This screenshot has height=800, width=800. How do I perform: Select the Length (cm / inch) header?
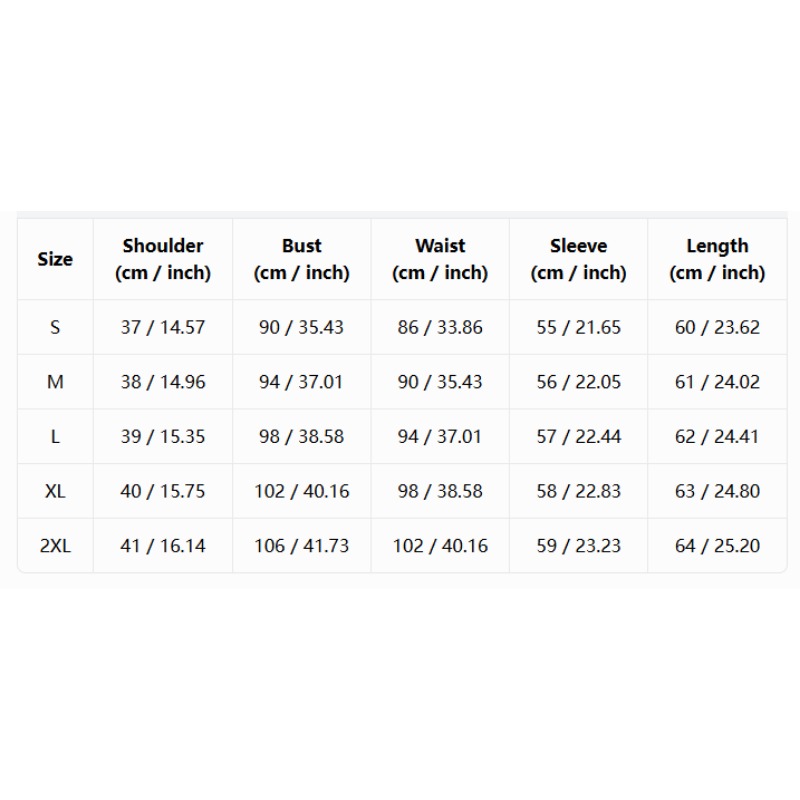[717, 259]
